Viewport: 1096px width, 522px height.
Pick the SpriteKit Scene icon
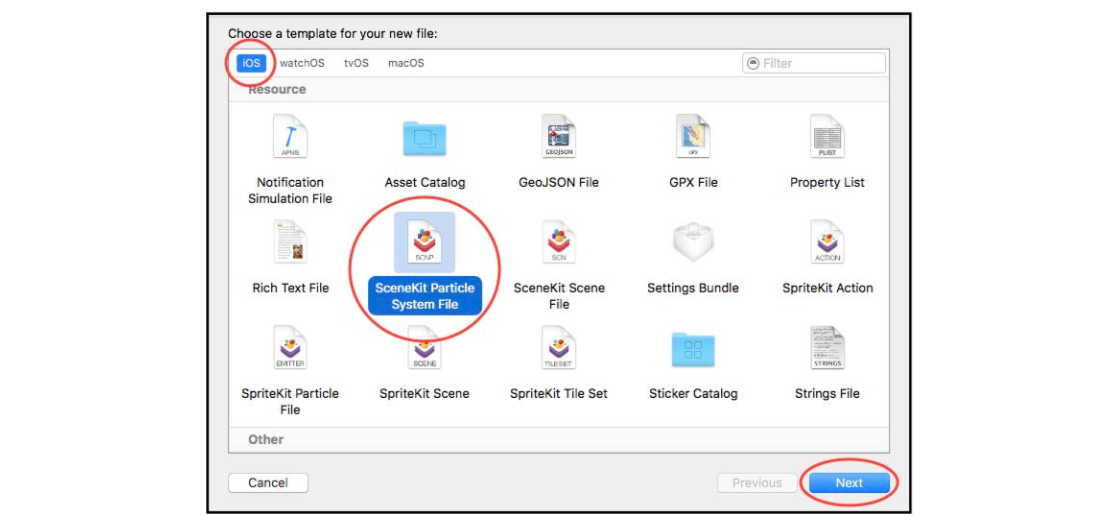(424, 348)
